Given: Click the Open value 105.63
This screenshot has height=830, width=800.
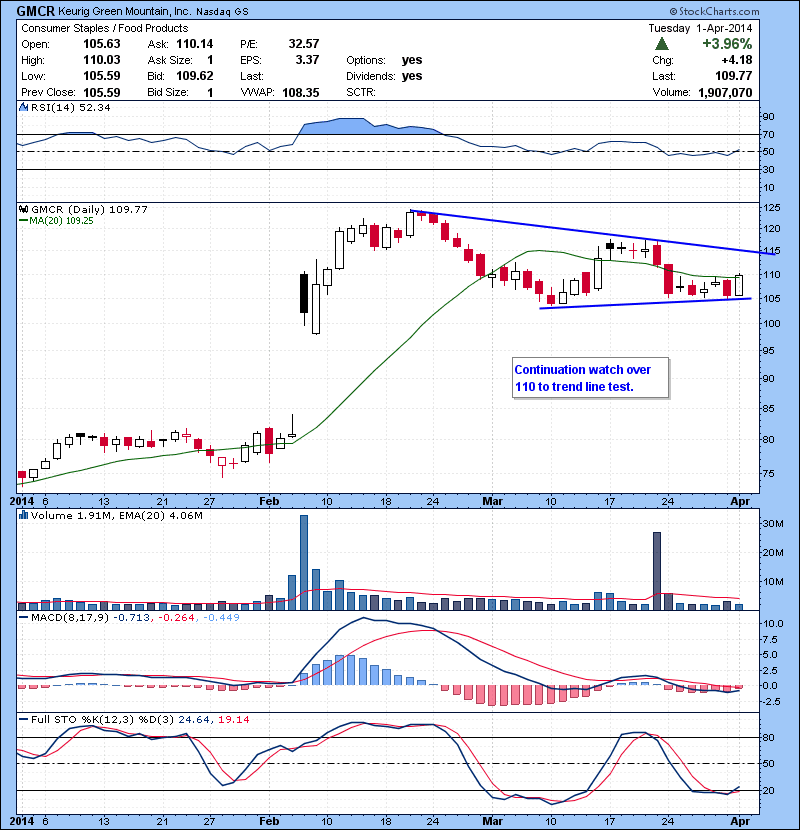Looking at the screenshot, I should pyautogui.click(x=102, y=44).
